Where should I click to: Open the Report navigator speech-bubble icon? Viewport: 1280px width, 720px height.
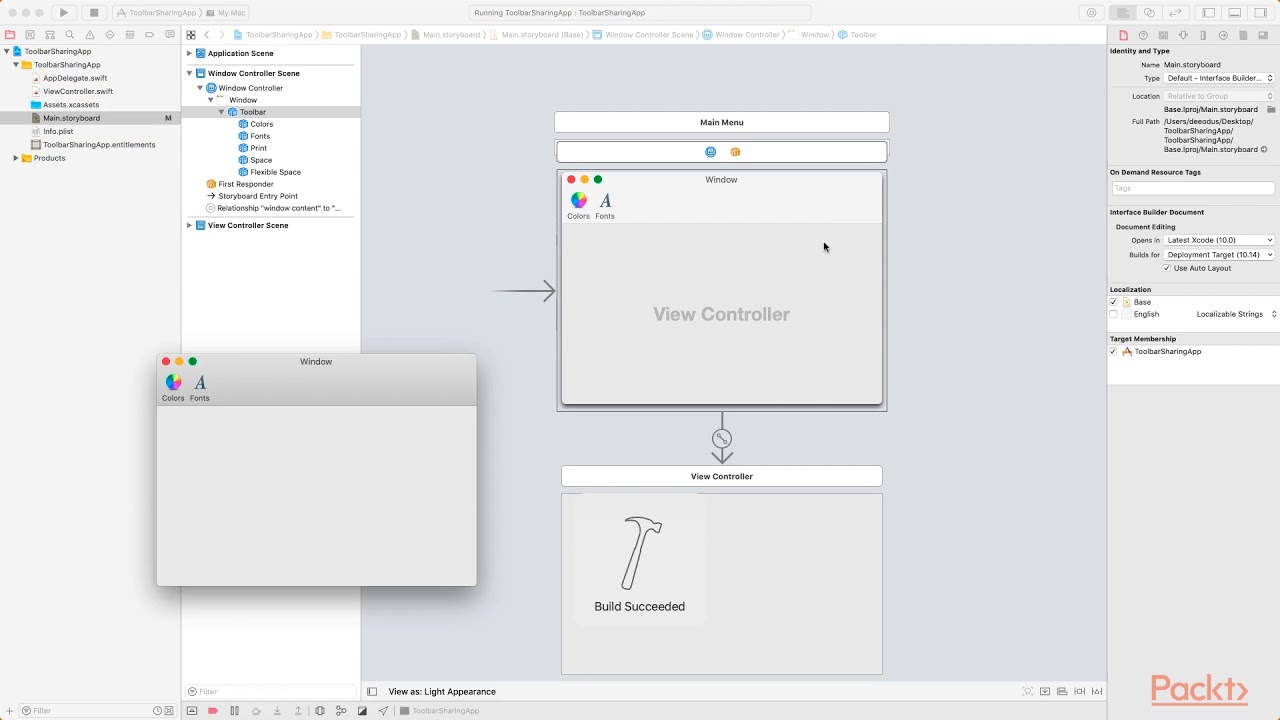pyautogui.click(x=170, y=35)
